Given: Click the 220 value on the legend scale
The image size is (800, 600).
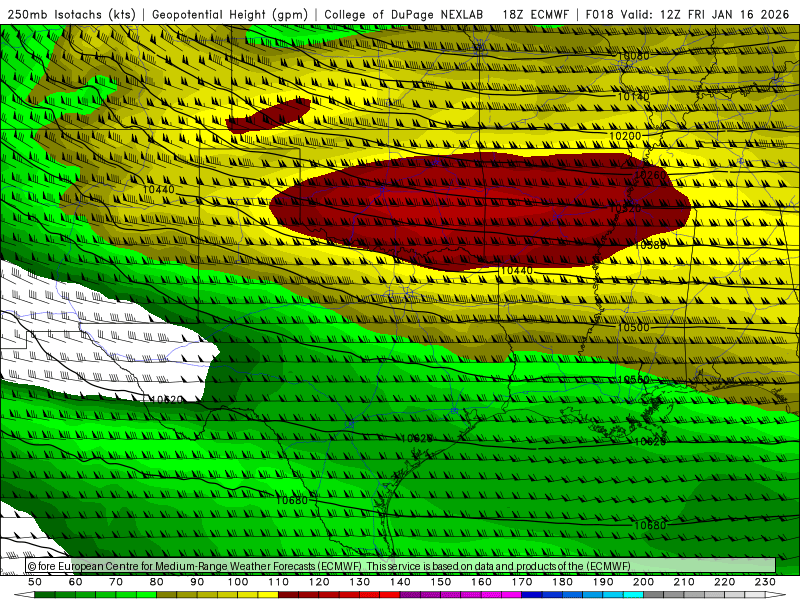Looking at the screenshot, I should [724, 582].
